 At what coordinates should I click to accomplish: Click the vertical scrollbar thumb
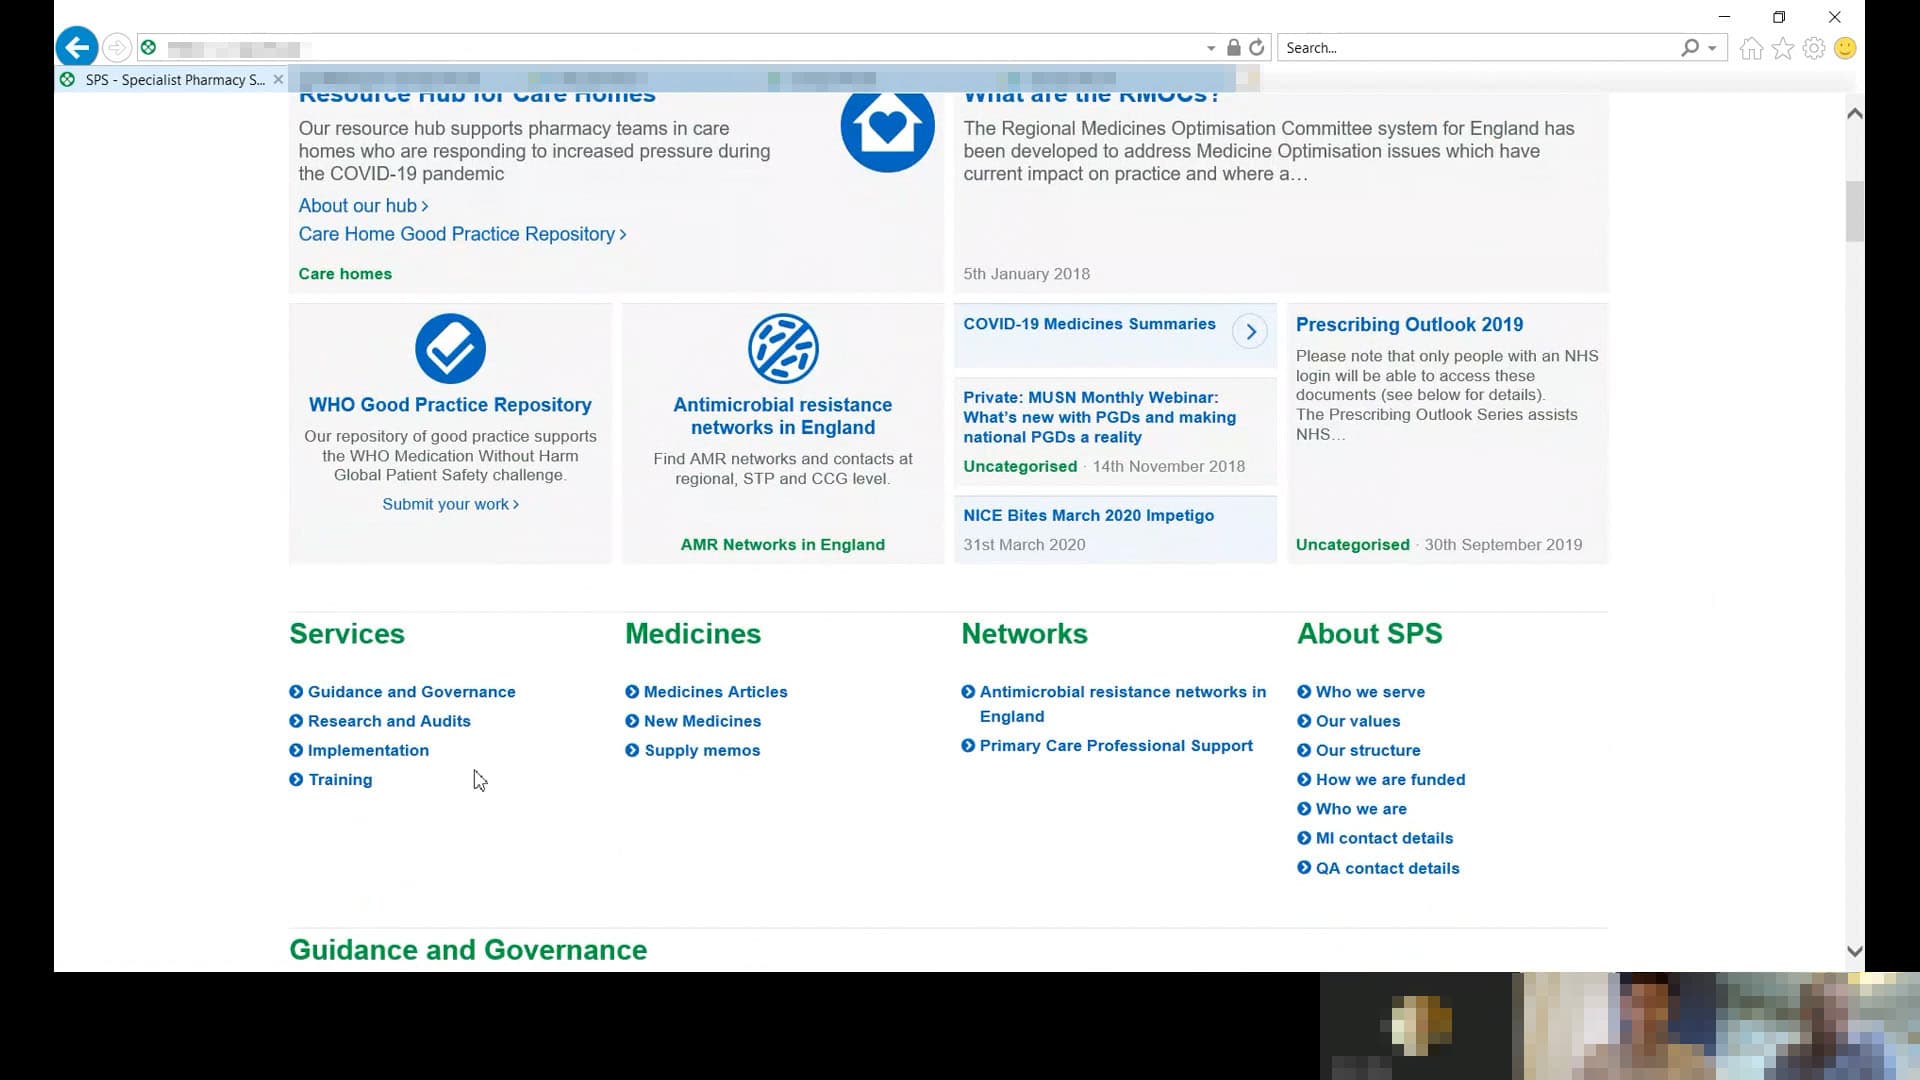click(x=1854, y=211)
